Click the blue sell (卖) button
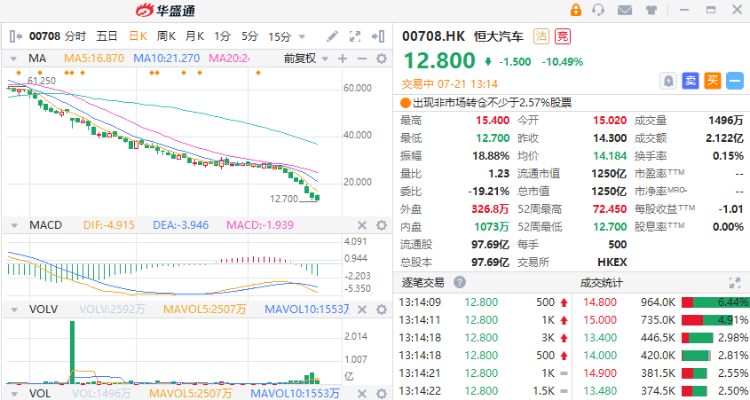Viewport: 750px width, 400px height. (x=690, y=81)
